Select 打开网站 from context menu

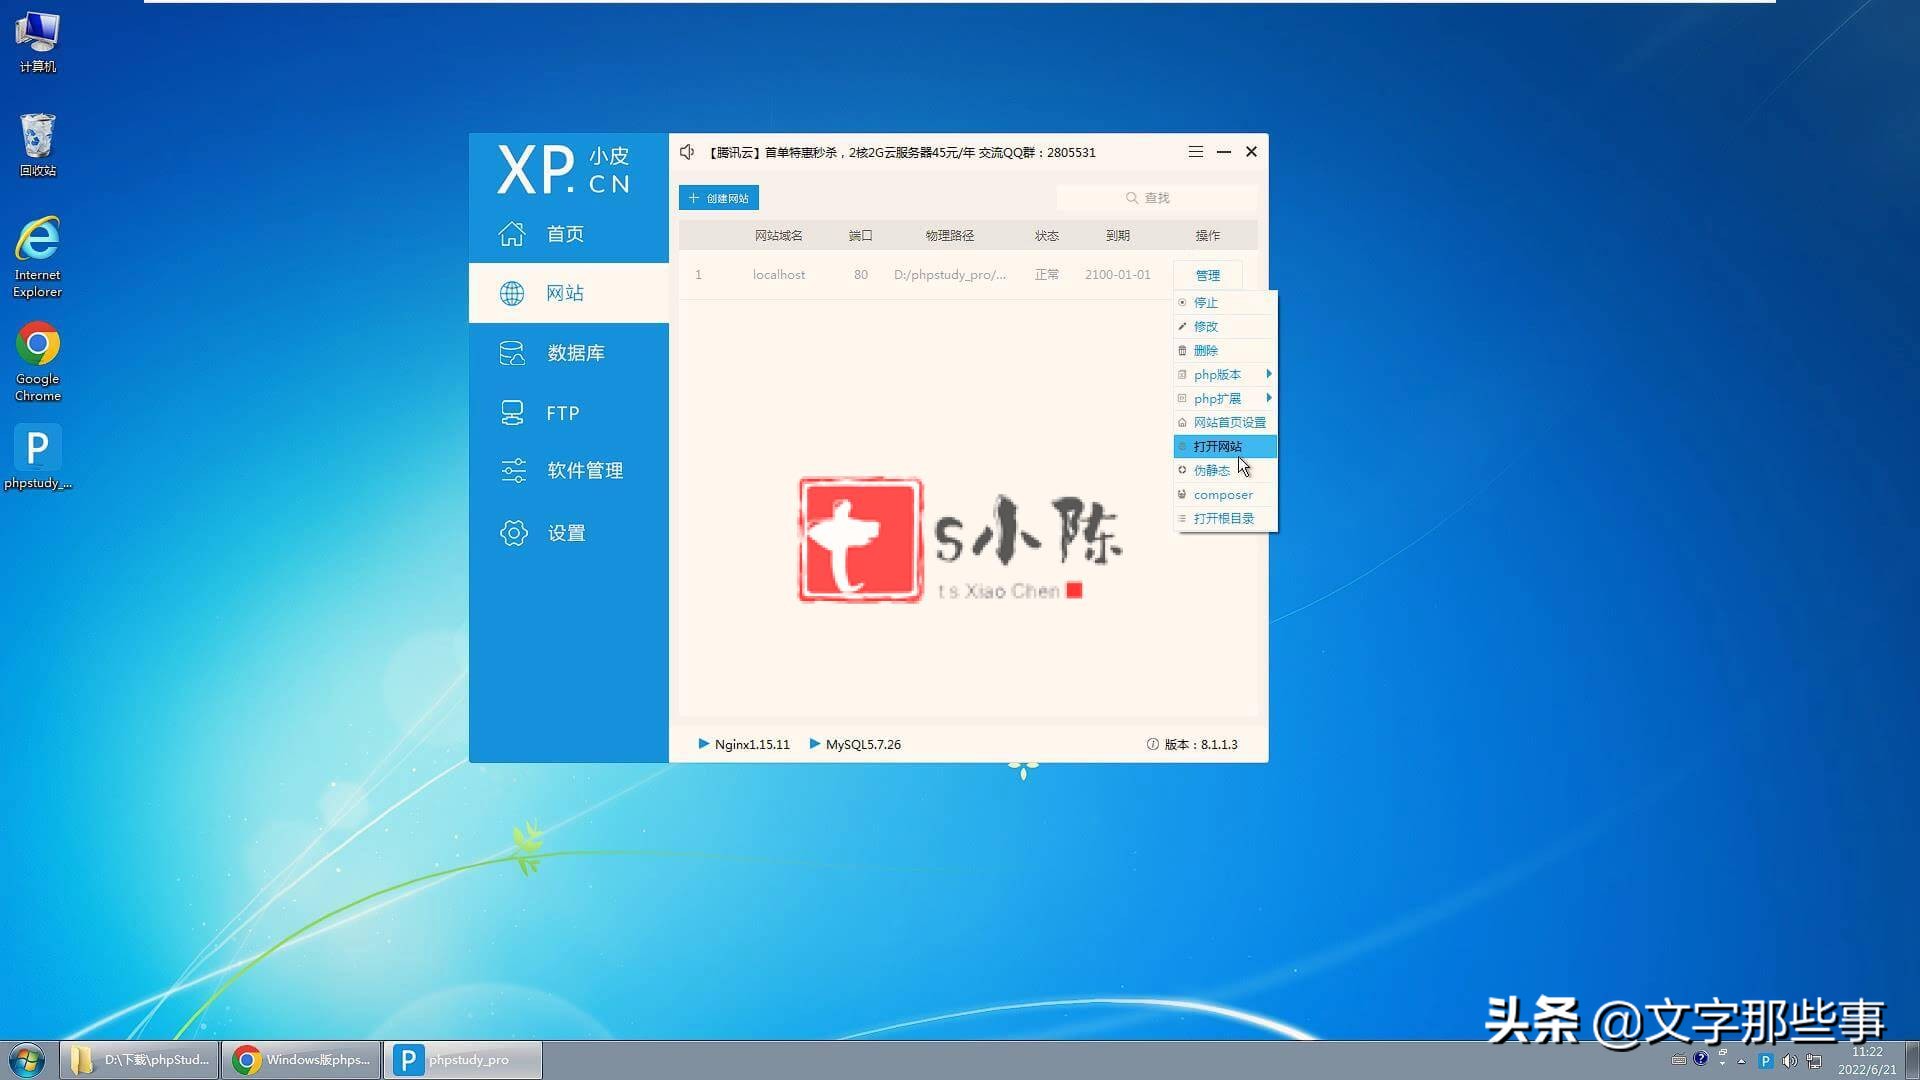pos(1219,446)
